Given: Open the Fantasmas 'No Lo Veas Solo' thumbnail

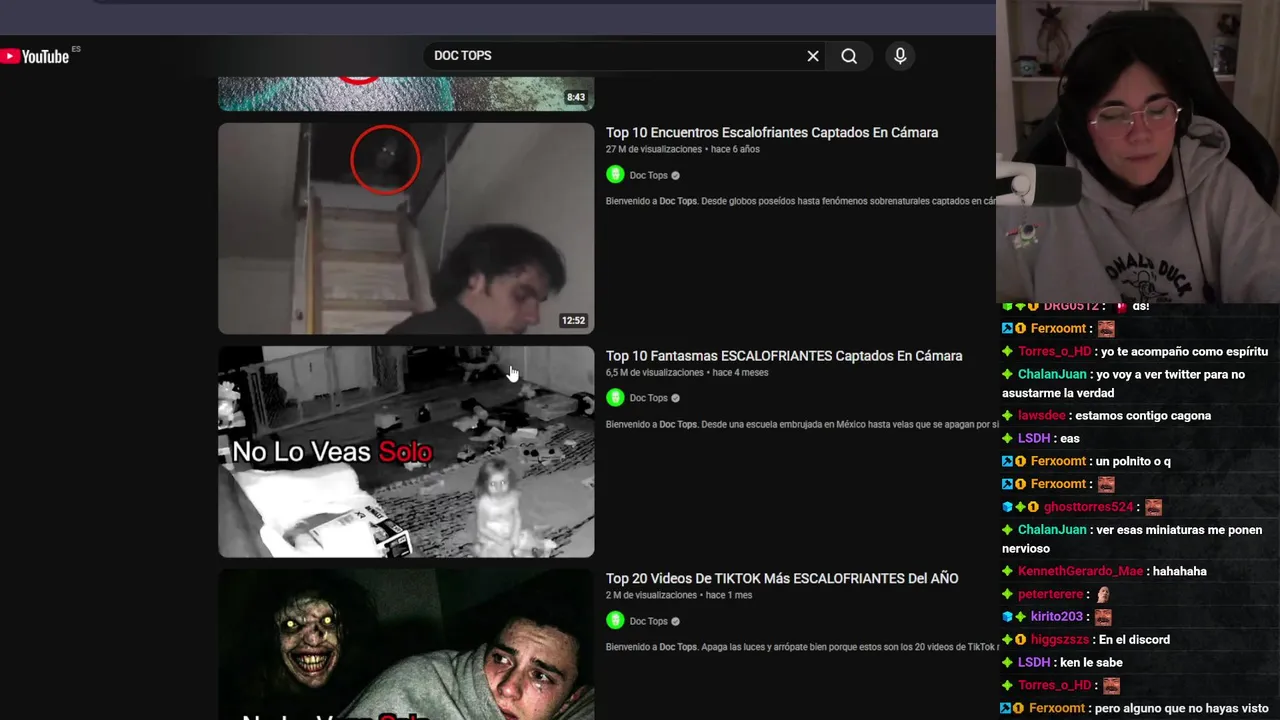Looking at the screenshot, I should point(406,451).
